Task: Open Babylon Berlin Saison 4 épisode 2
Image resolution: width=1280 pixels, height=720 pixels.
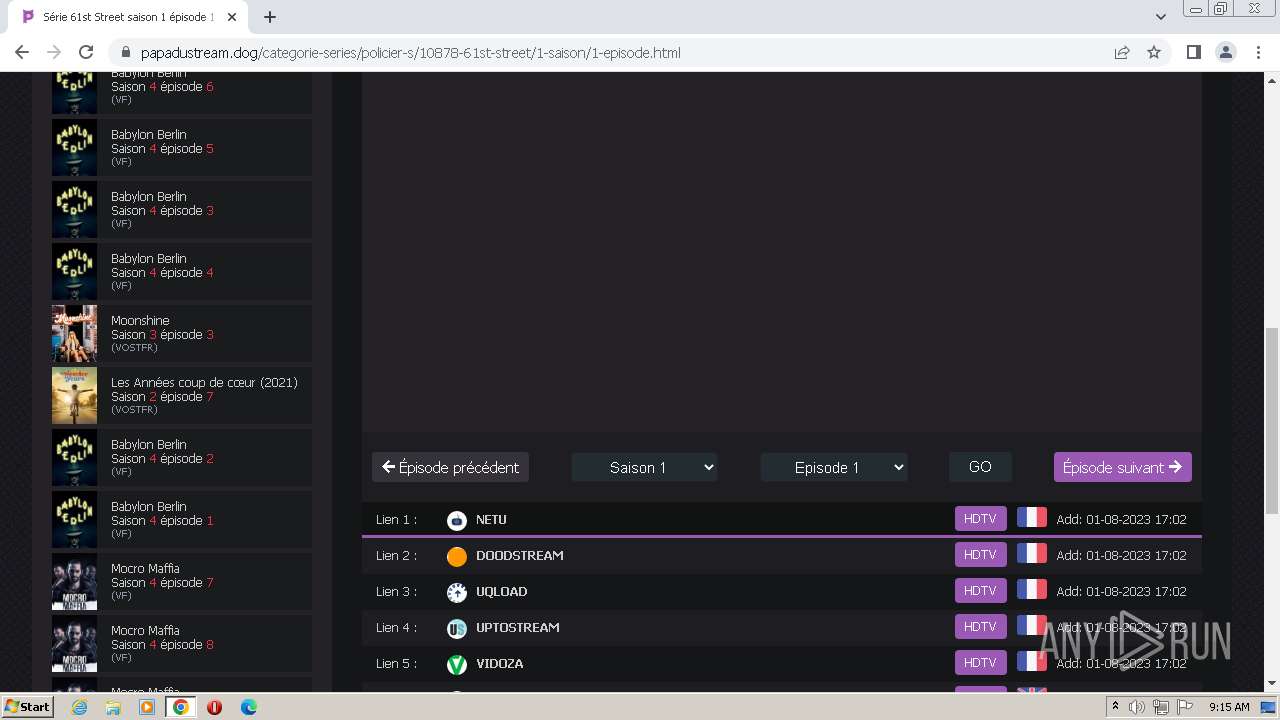Action: coord(181,457)
